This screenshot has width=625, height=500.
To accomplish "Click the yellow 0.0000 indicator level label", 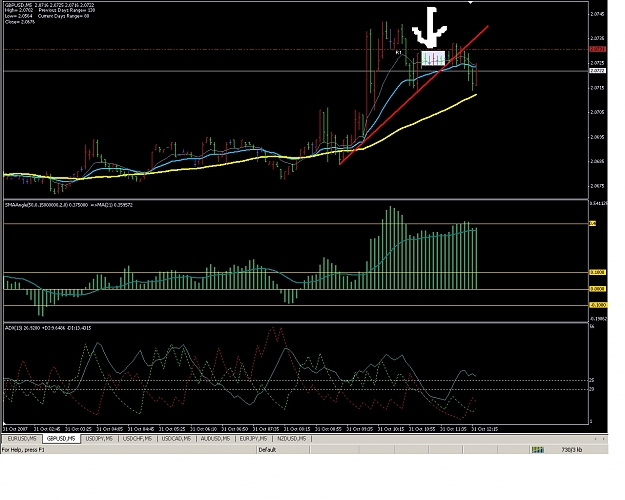I will [598, 289].
